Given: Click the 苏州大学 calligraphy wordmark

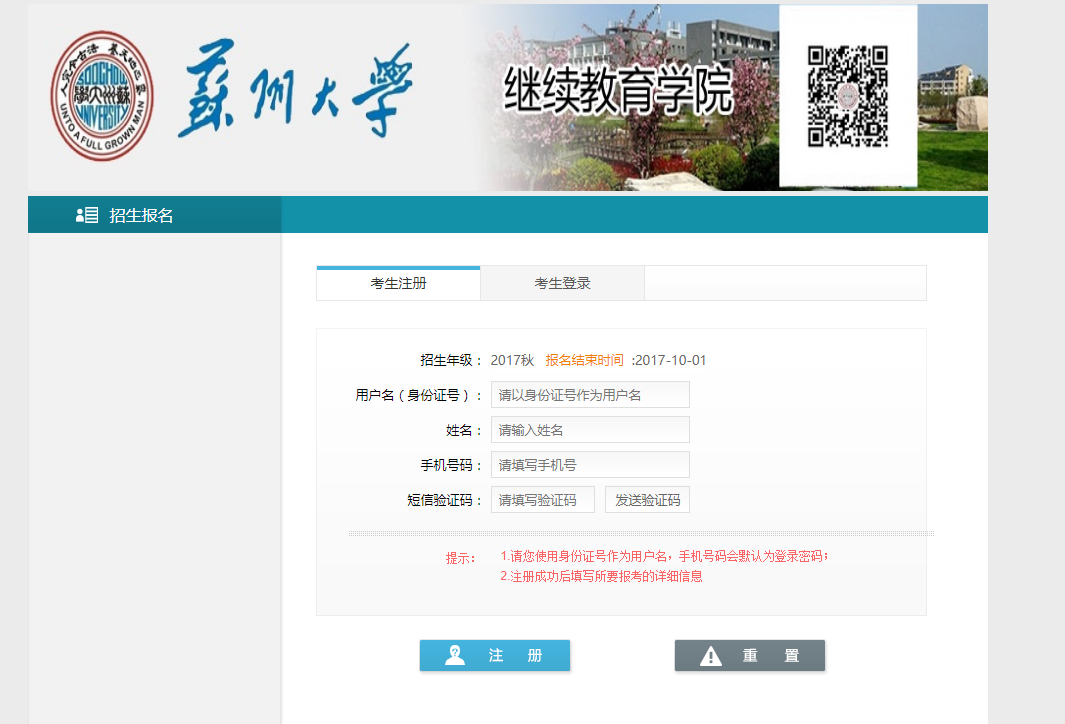Looking at the screenshot, I should 295,92.
